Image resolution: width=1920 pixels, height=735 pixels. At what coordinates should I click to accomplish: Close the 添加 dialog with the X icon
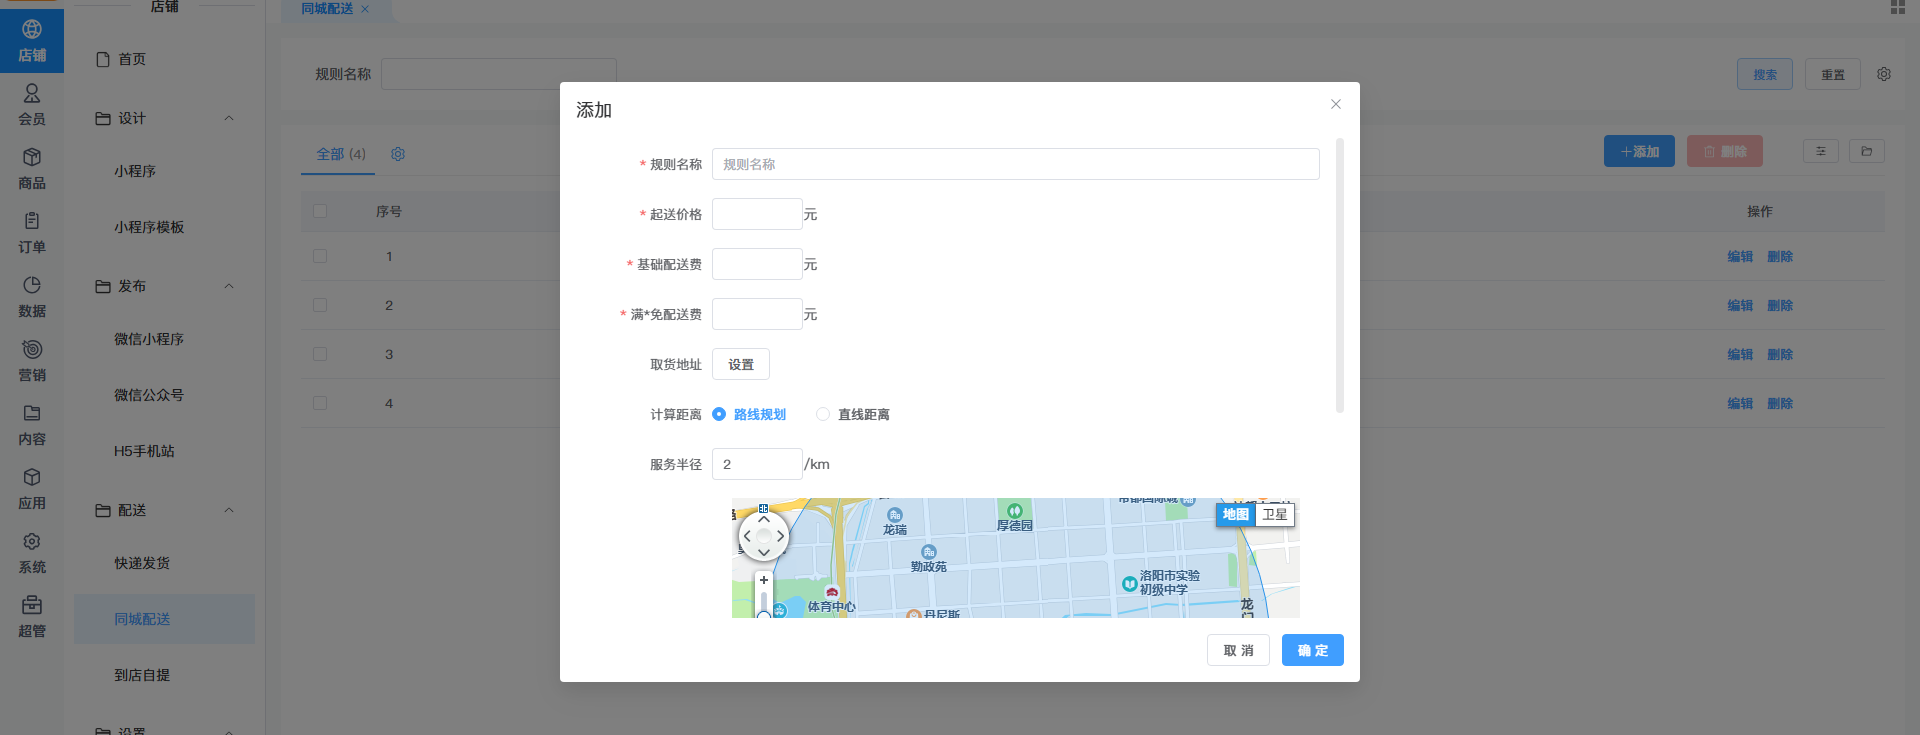(1336, 104)
